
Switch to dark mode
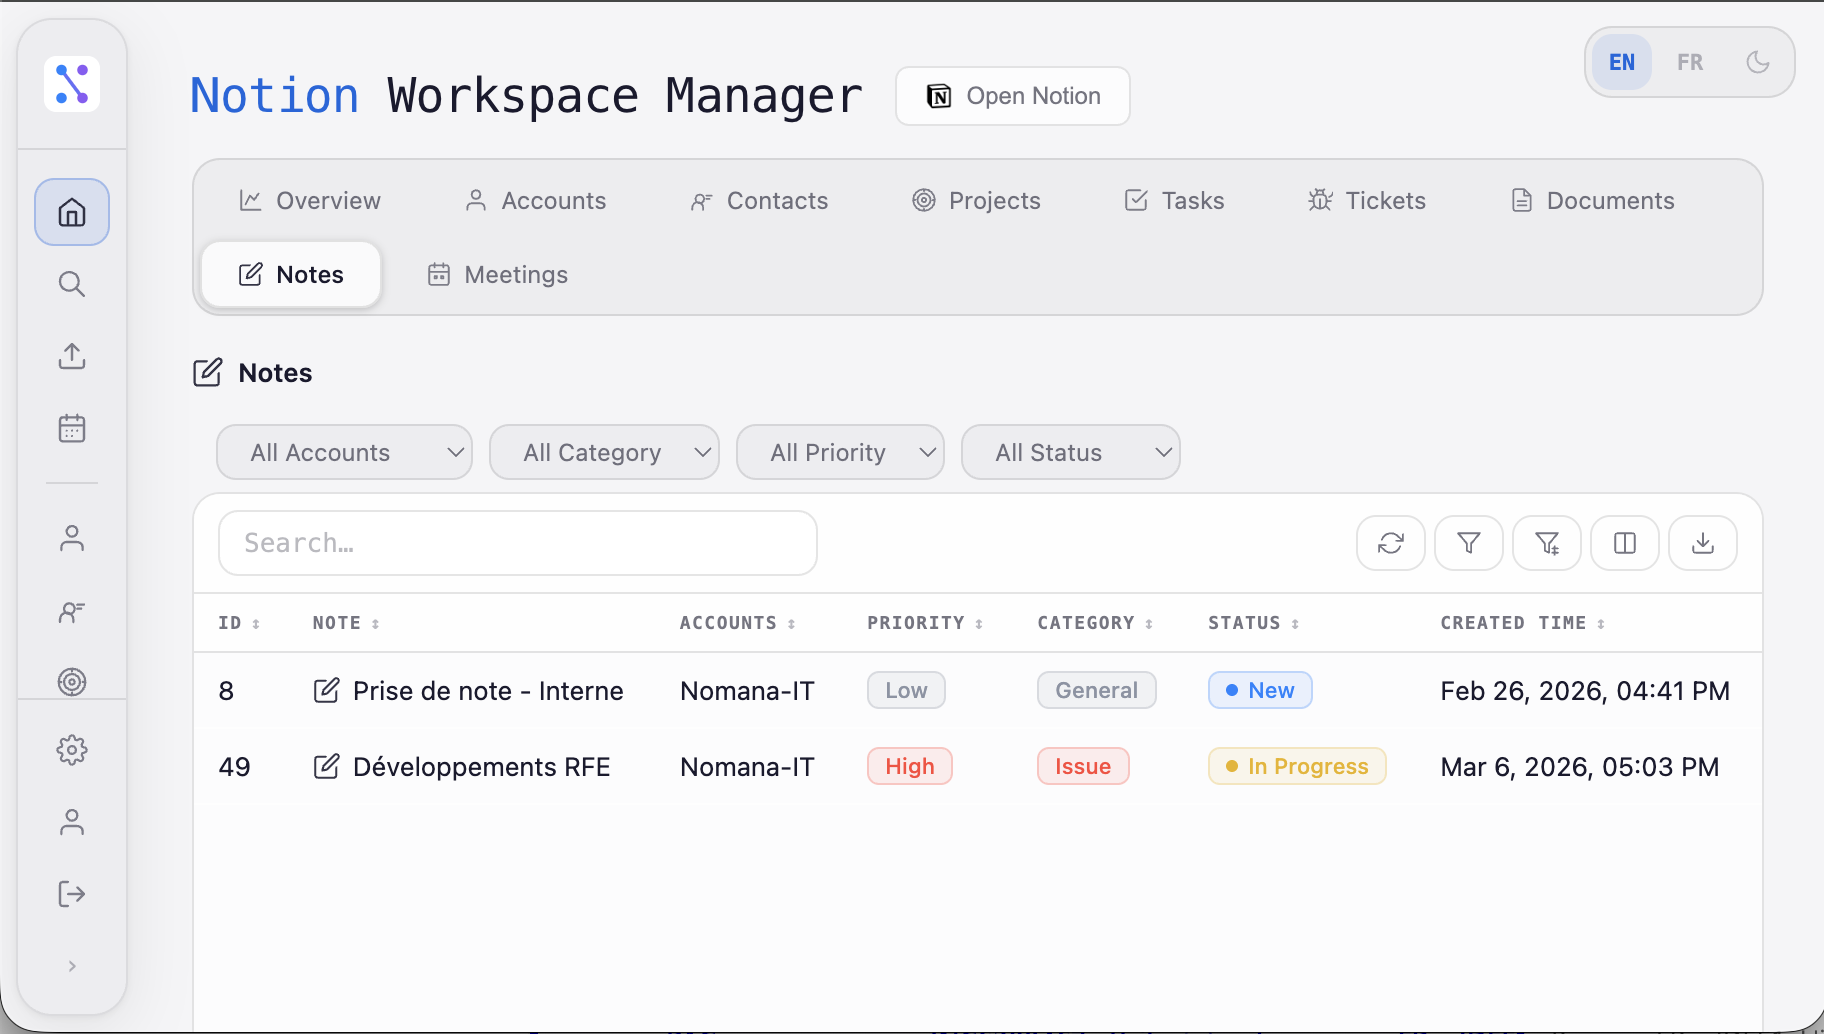1758,62
